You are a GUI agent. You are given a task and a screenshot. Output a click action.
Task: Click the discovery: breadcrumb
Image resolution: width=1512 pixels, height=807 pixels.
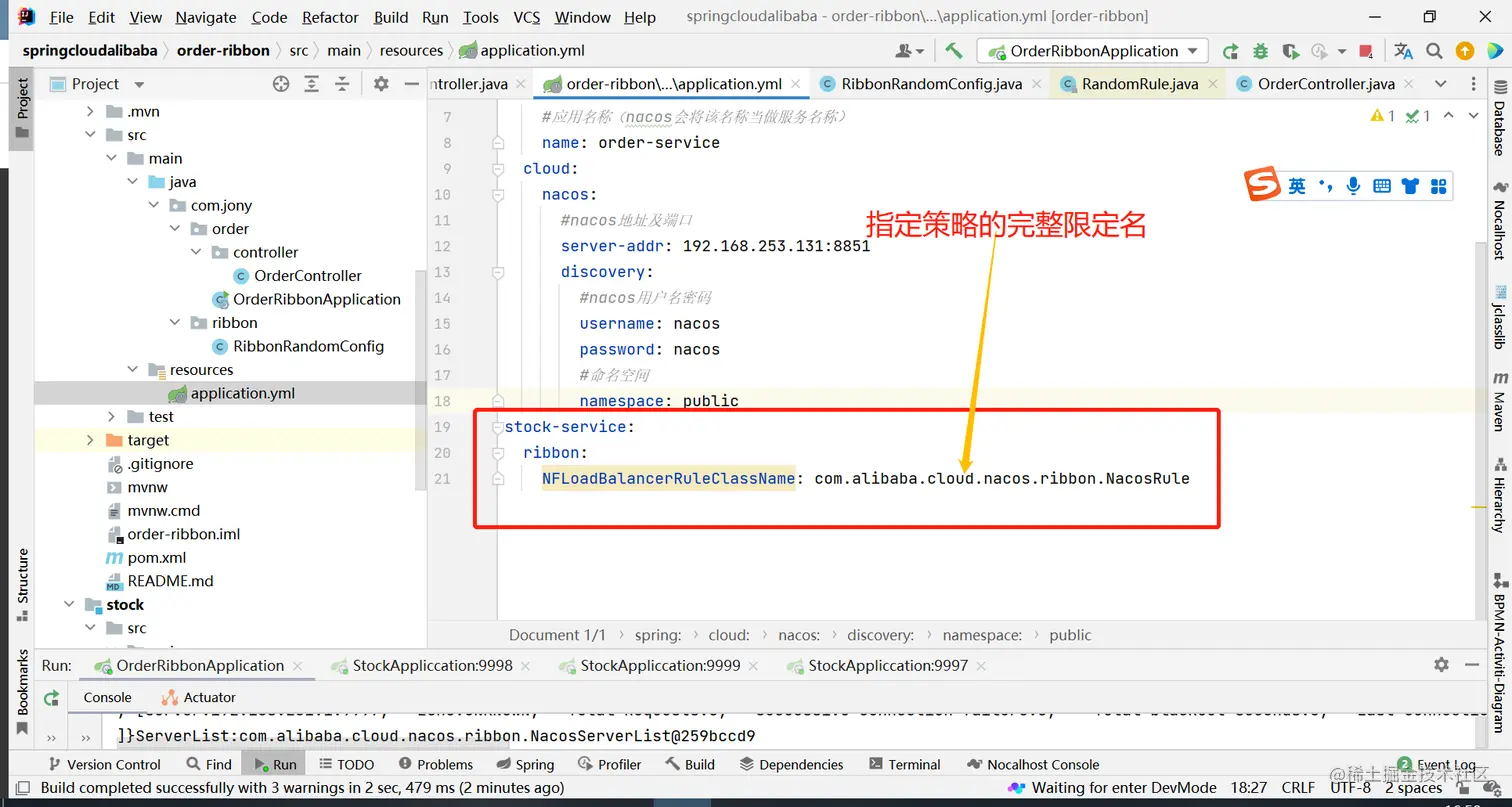(880, 635)
